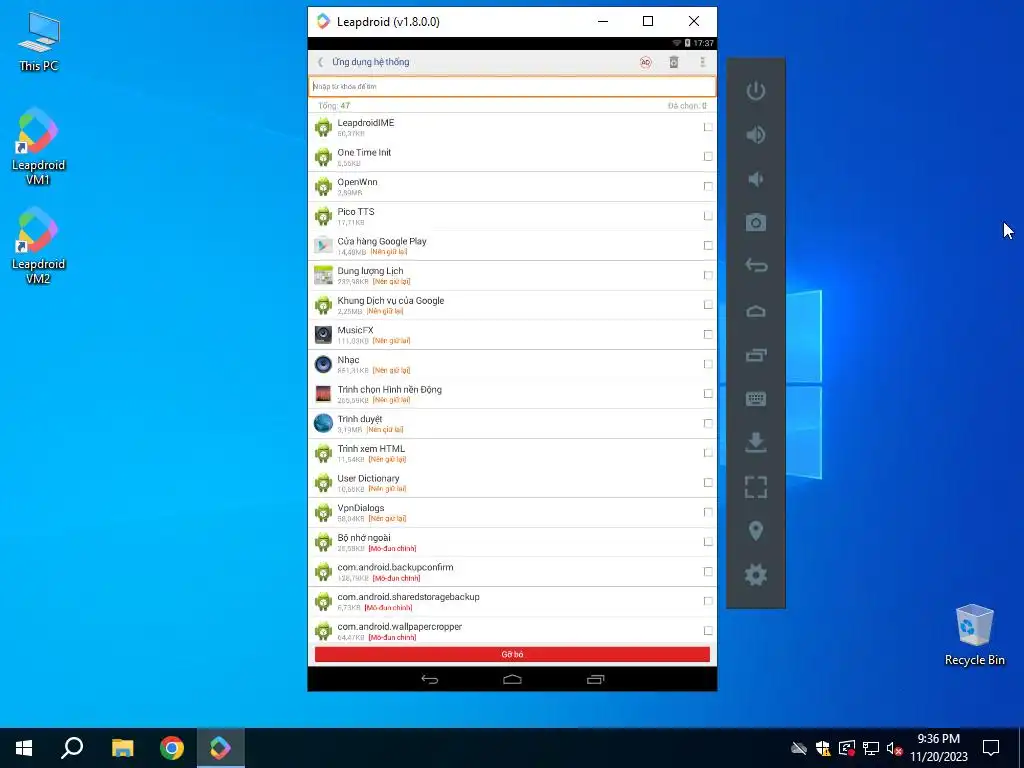Select the Trình xem HTML row
1024x768 pixels.
512,453
